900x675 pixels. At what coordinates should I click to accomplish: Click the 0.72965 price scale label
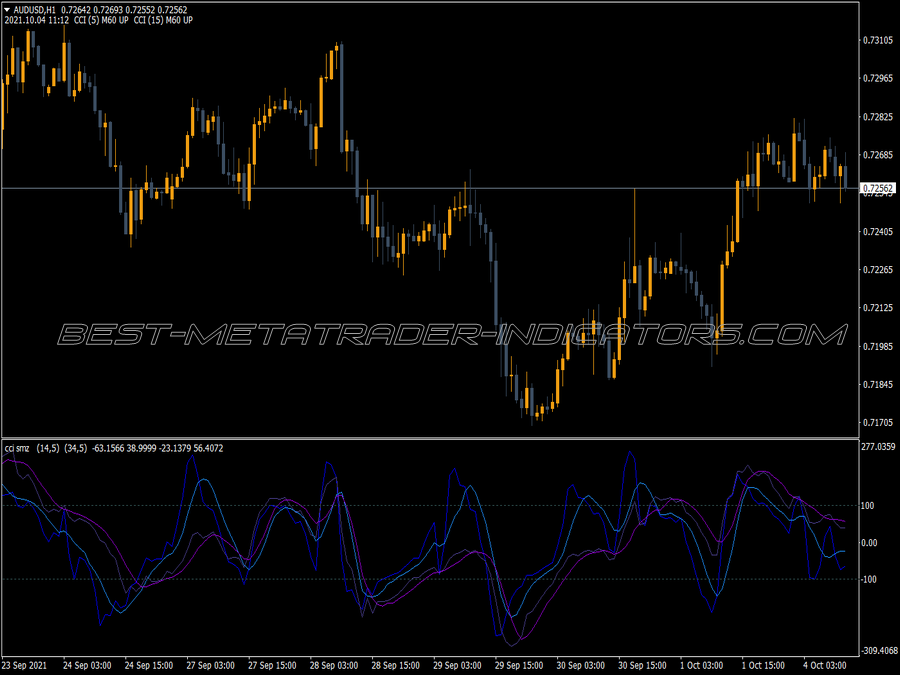click(878, 78)
